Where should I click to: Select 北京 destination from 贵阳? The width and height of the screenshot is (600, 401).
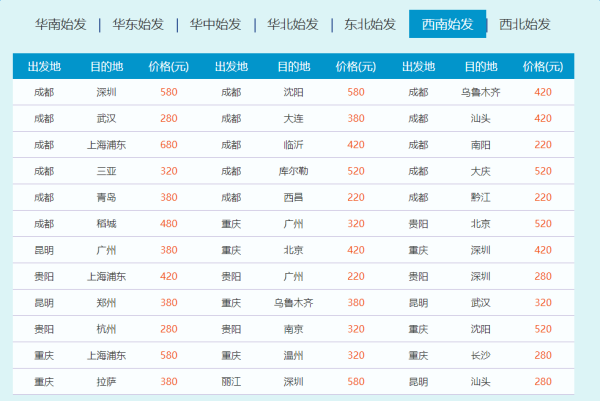tap(481, 224)
